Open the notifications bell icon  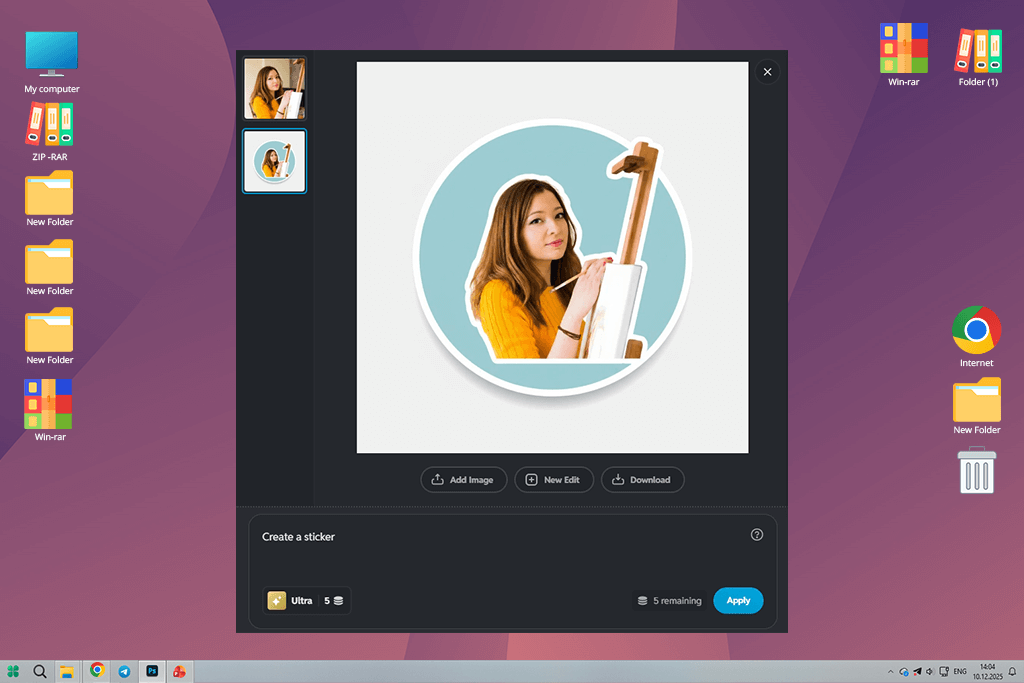pyautogui.click(x=1012, y=671)
